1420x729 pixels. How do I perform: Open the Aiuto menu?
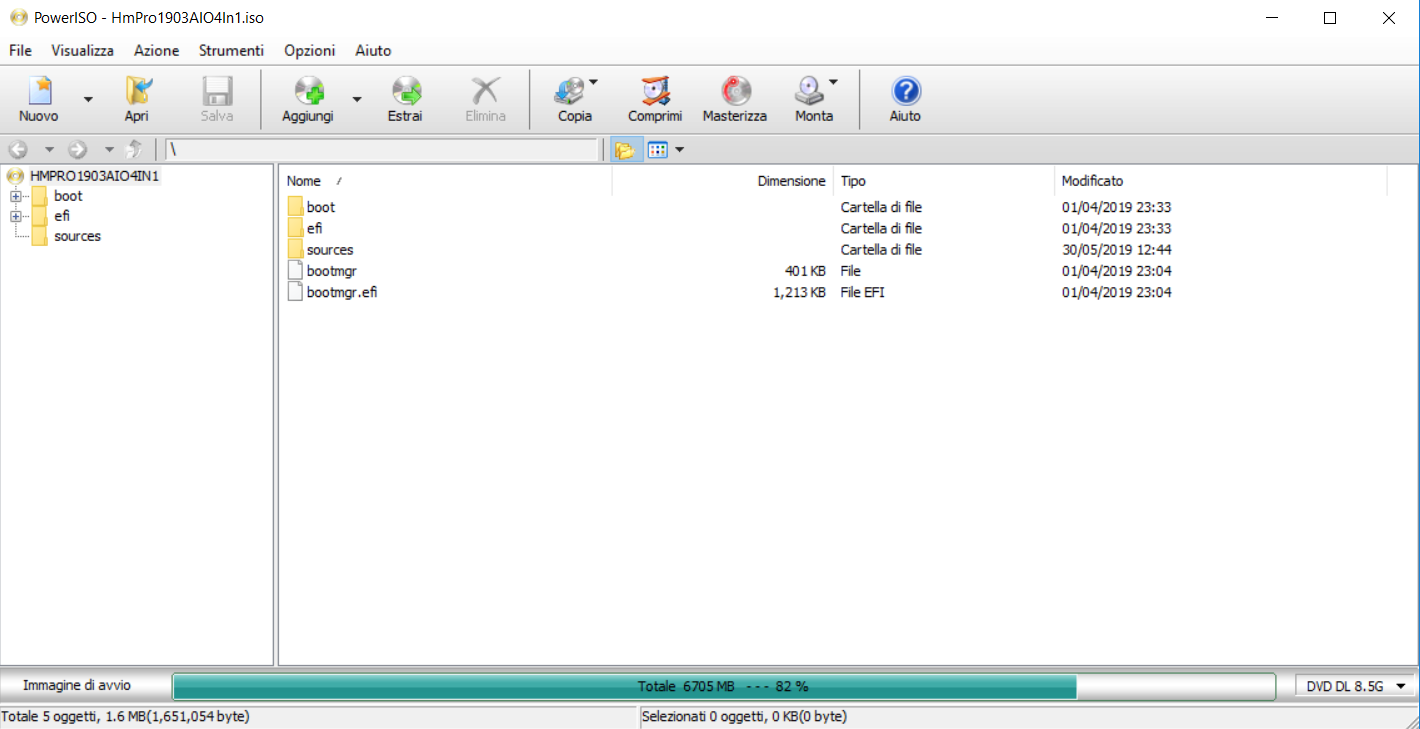pos(373,50)
